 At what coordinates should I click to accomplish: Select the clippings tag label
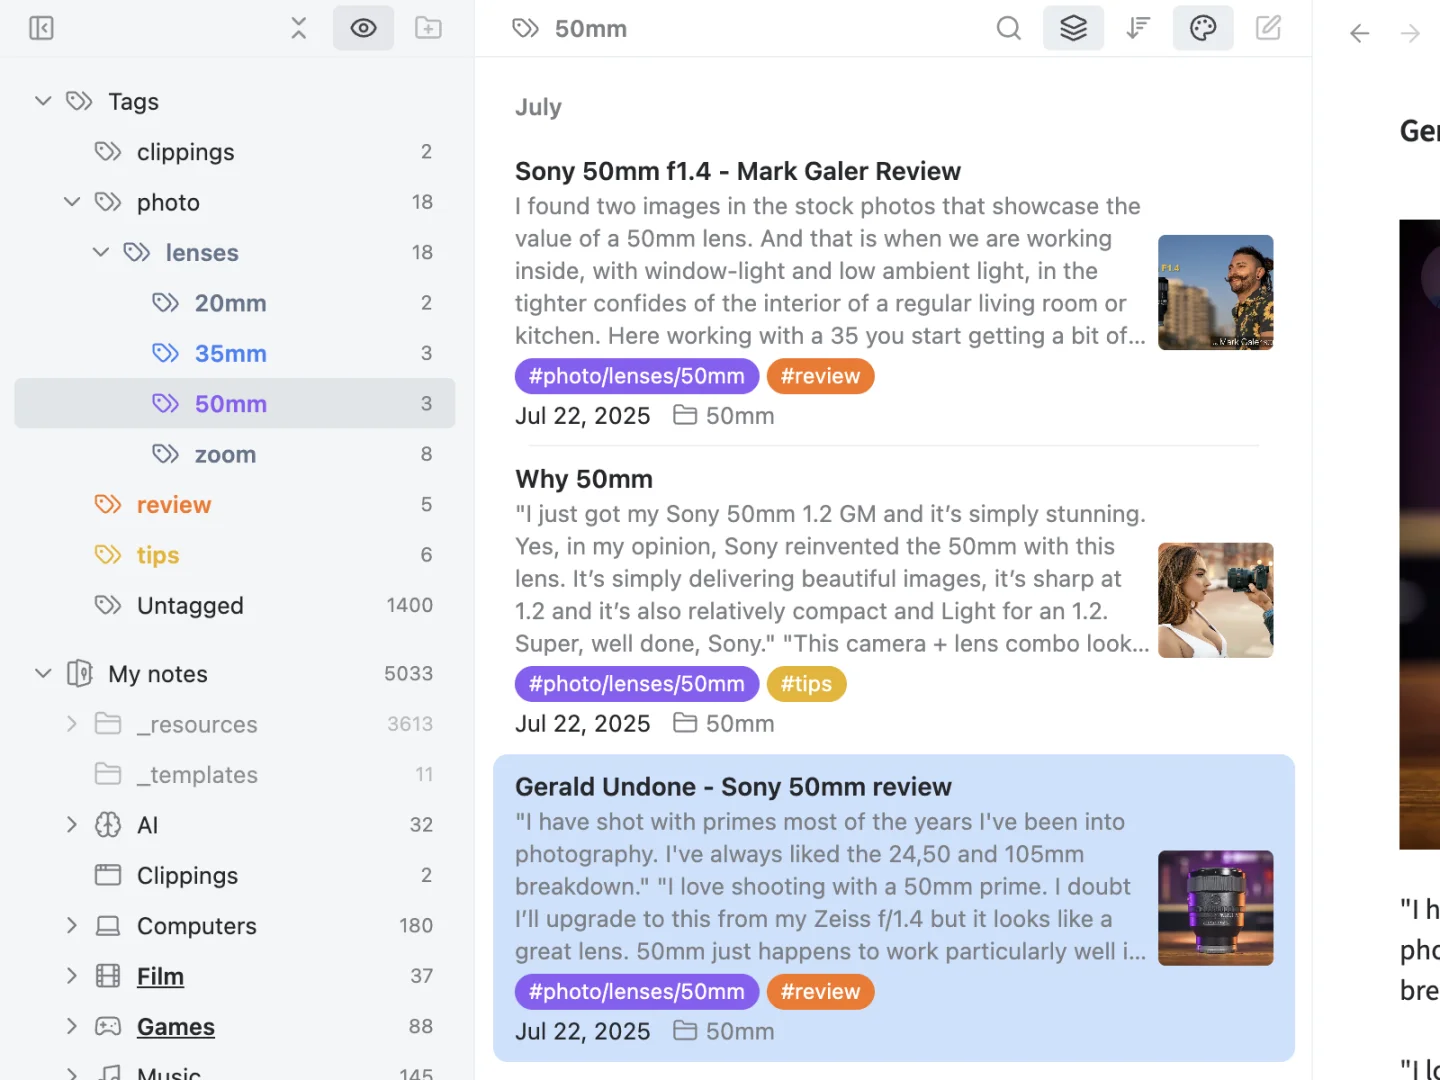coord(186,152)
